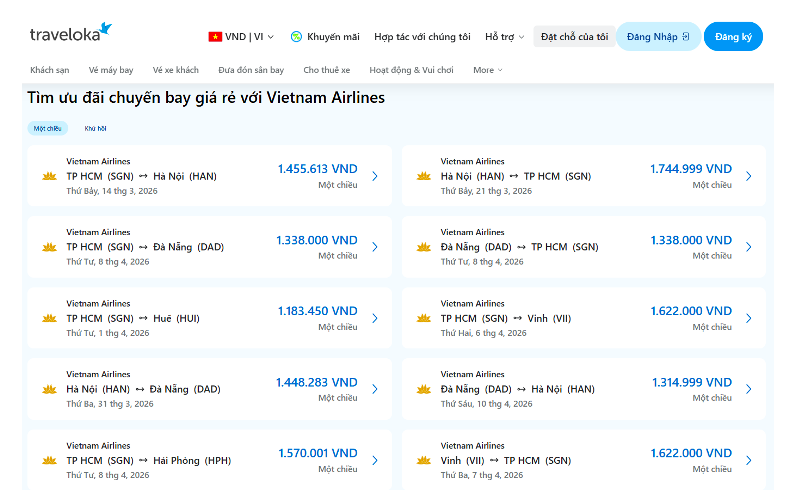Image resolution: width=810 pixels, height=500 pixels.
Task: Click the Vietnam Airlines deals page heading
Action: (206, 98)
